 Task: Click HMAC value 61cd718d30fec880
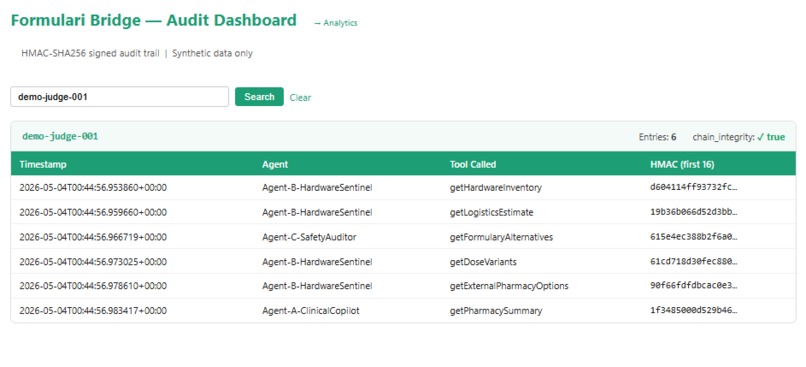(694, 262)
